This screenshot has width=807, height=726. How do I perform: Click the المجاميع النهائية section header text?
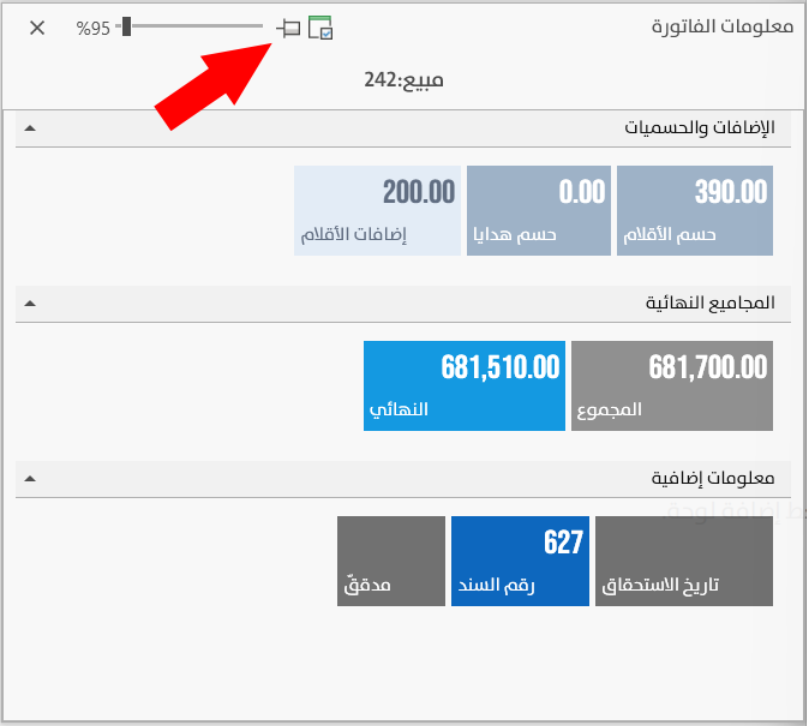point(711,303)
